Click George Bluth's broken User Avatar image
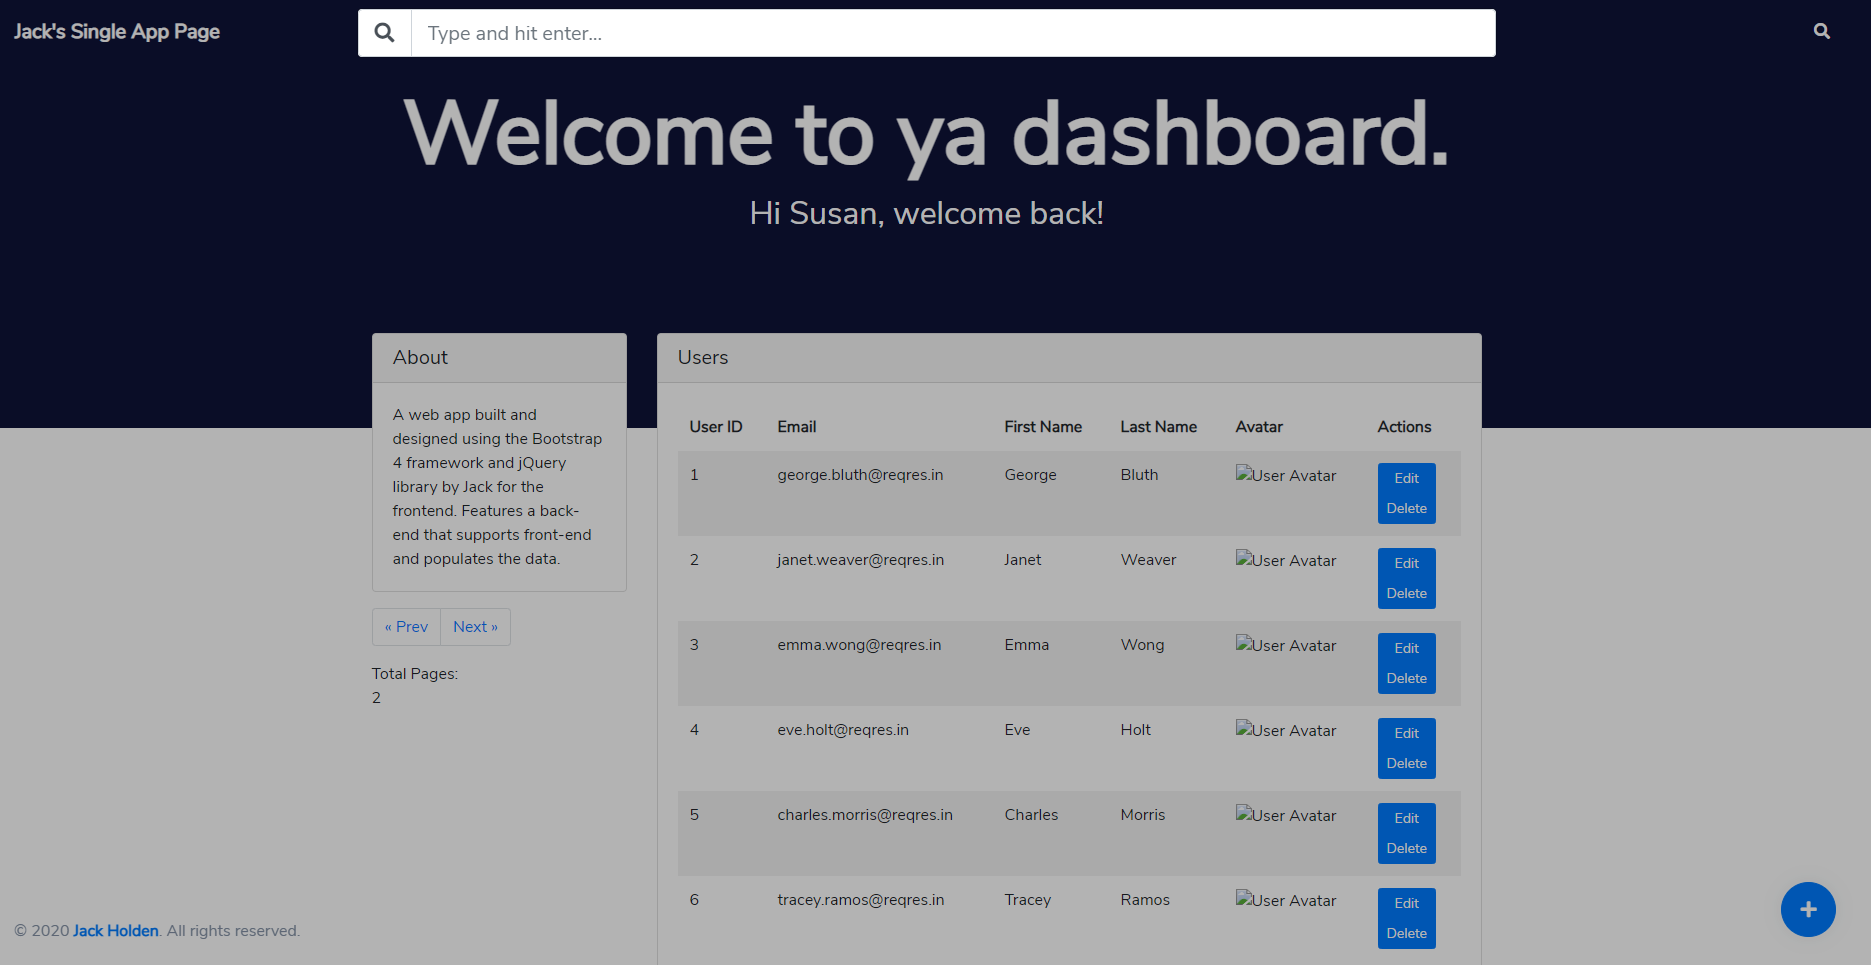The height and width of the screenshot is (965, 1871). point(1285,475)
